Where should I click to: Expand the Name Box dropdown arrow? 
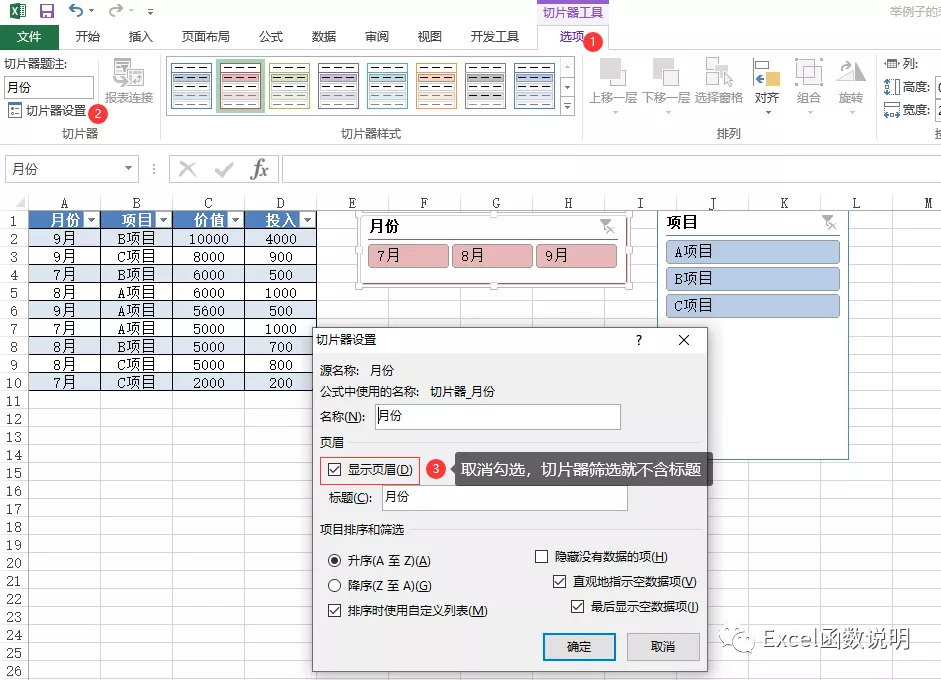click(128, 169)
